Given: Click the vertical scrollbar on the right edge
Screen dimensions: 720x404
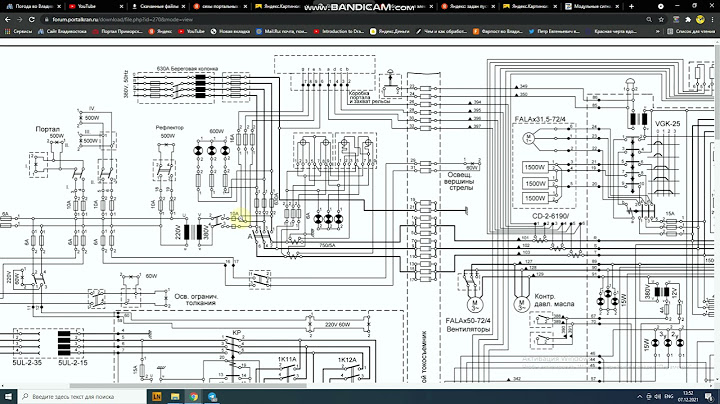Looking at the screenshot, I should 717,92.
